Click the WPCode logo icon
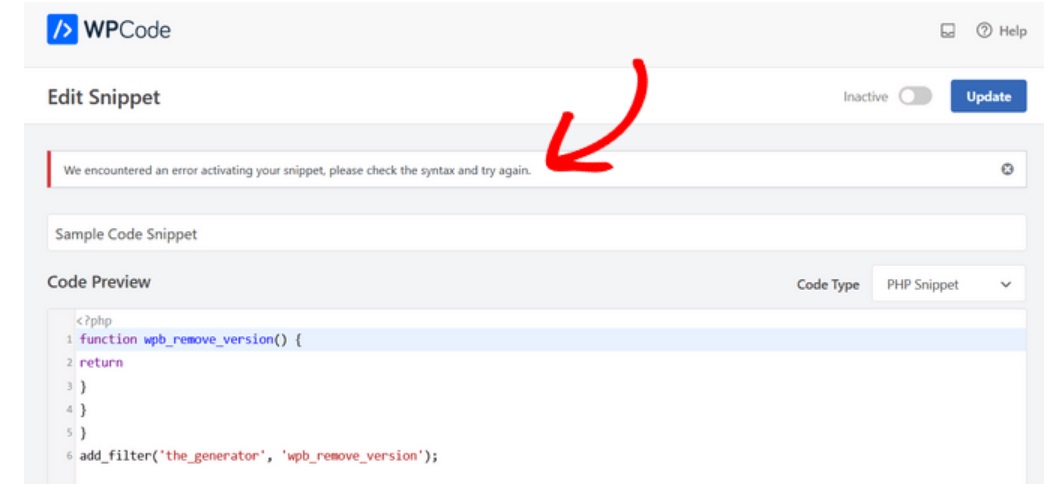The image size is (1051, 484). pos(62,30)
